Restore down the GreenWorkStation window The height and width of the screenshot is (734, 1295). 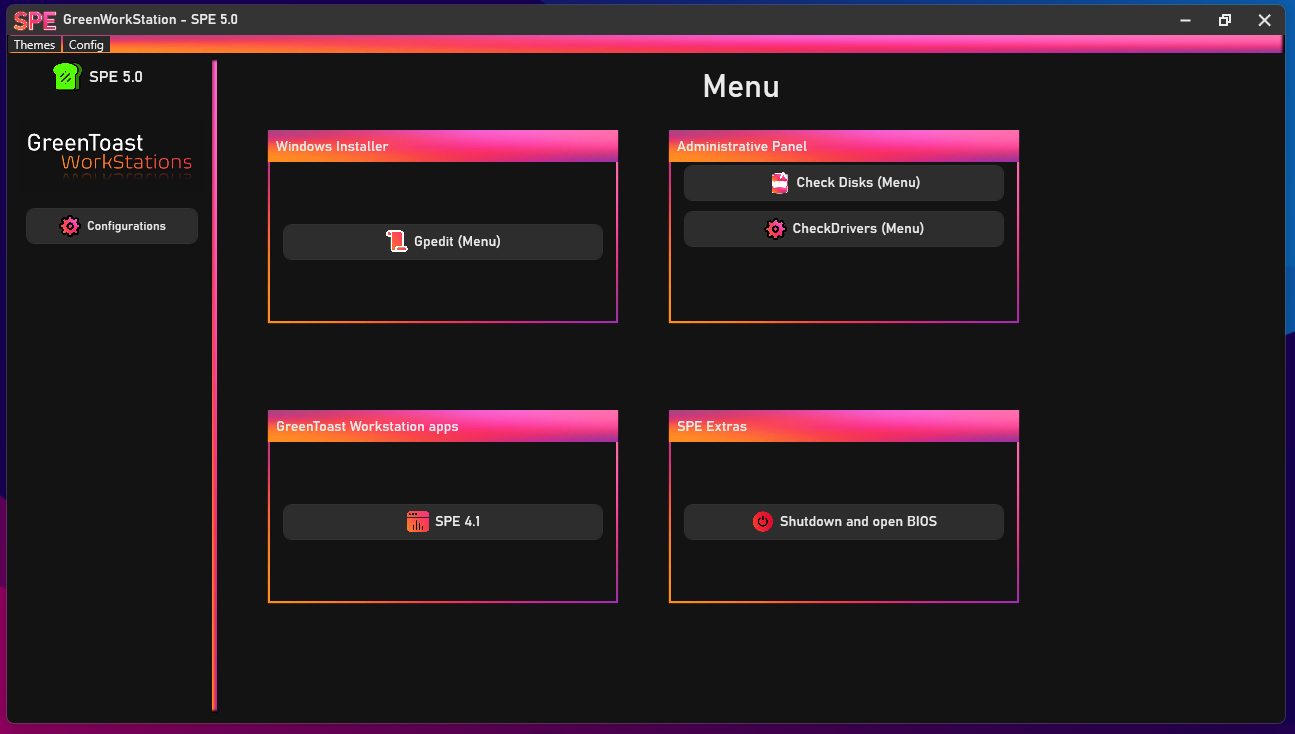pyautogui.click(x=1225, y=20)
